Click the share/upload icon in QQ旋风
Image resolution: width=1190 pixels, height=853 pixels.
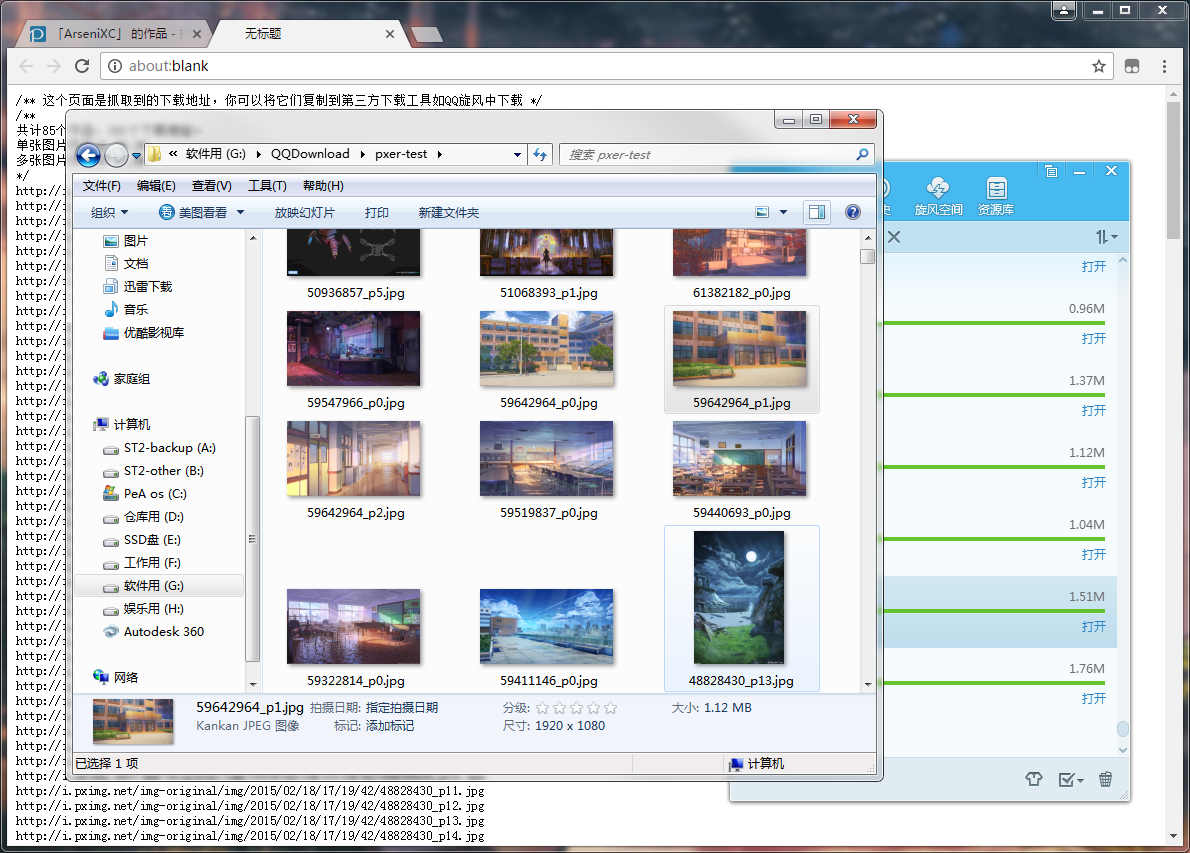tap(1034, 779)
